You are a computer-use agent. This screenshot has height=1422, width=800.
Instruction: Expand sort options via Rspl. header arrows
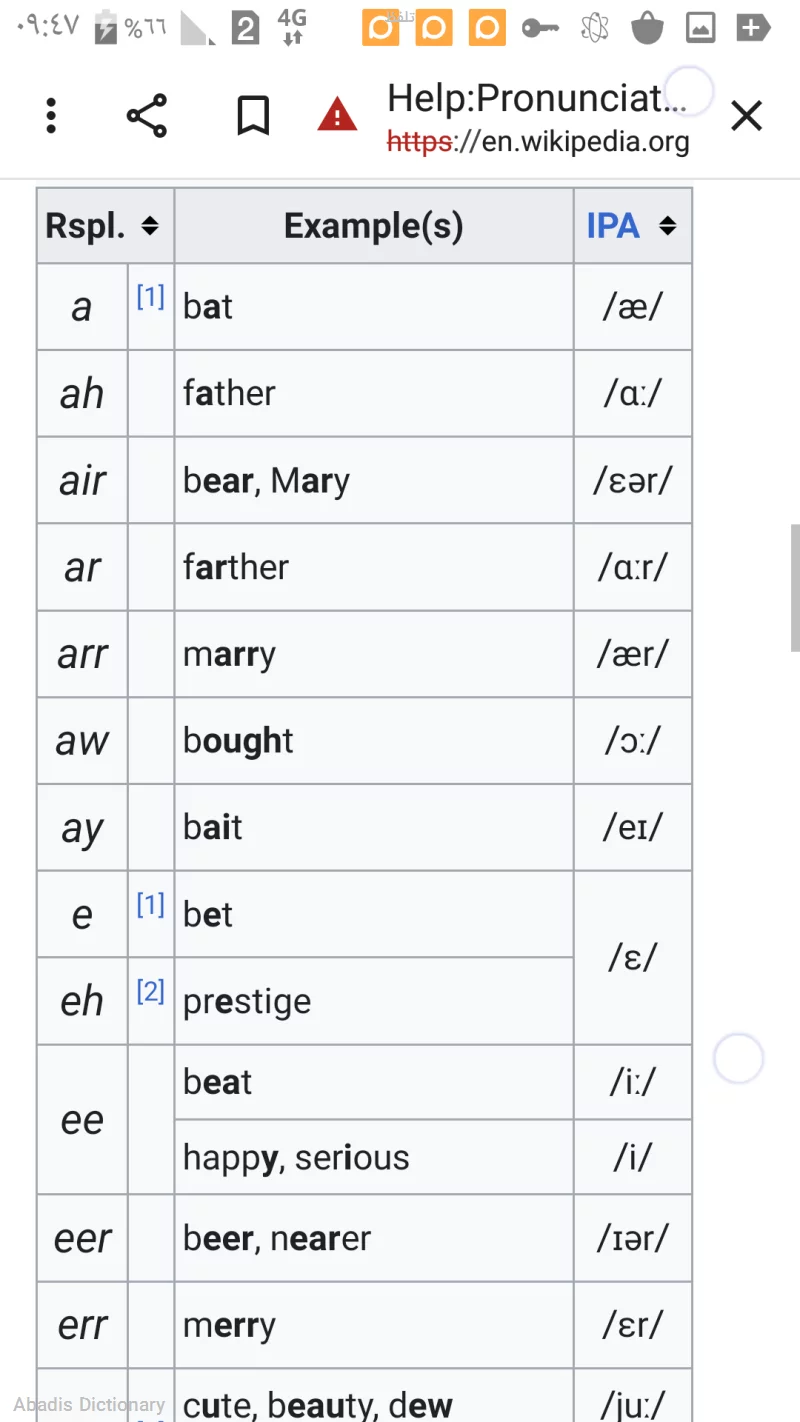(151, 225)
